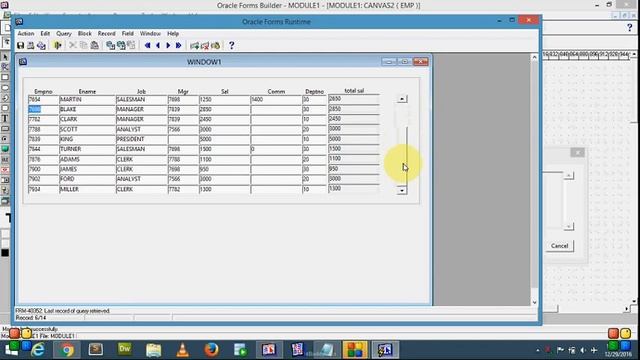Image resolution: width=640 pixels, height=360 pixels.
Task: Click the Remove Record toolbar icon
Action: [x=205, y=45]
